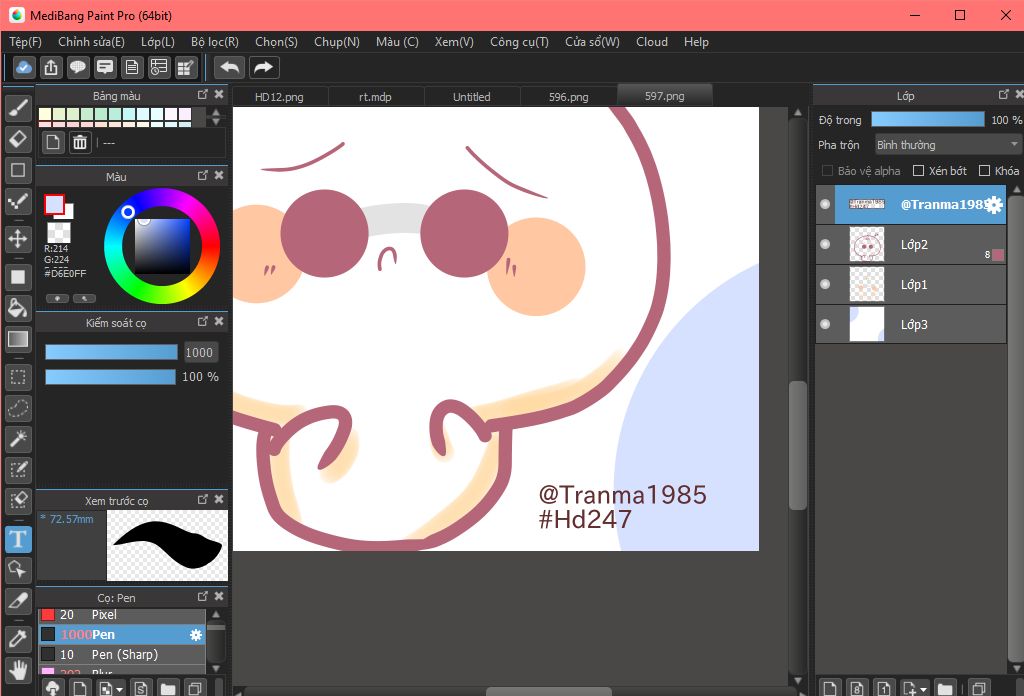Select the Hand pan tool

pyautogui.click(x=18, y=669)
